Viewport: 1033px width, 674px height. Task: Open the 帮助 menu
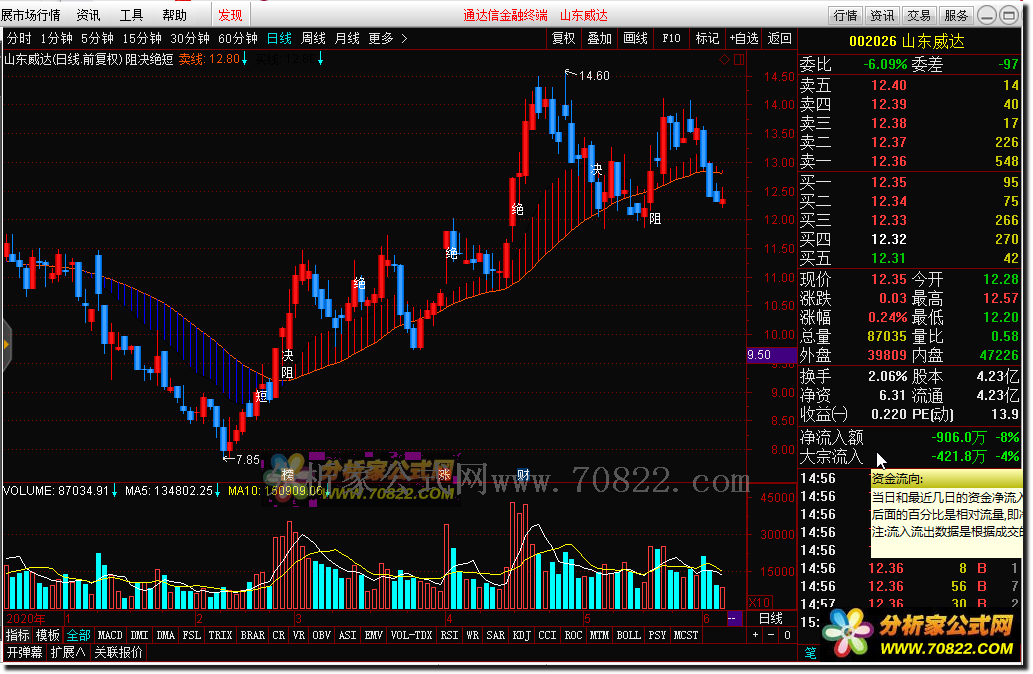pyautogui.click(x=174, y=14)
